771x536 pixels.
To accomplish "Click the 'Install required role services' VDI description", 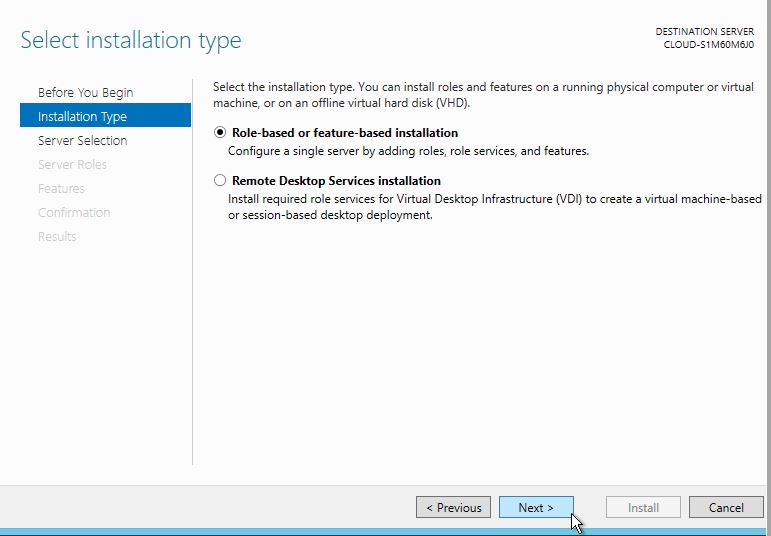I will (495, 207).
